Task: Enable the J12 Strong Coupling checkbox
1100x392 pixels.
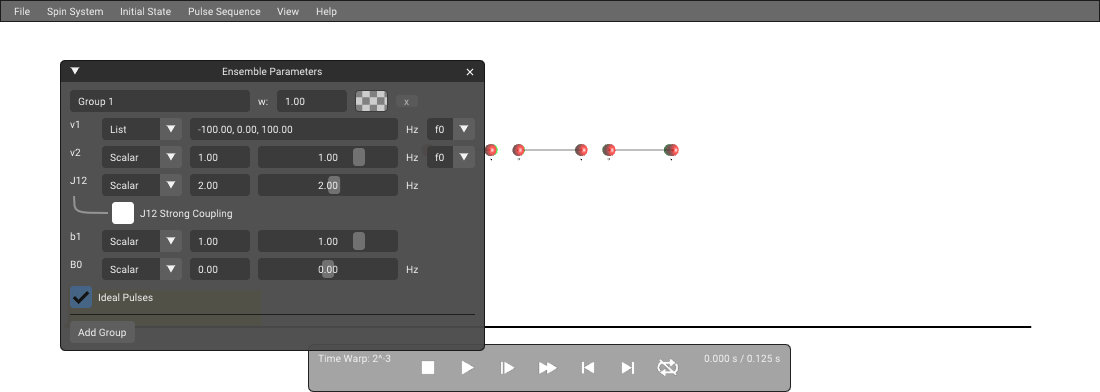Action: 123,213
